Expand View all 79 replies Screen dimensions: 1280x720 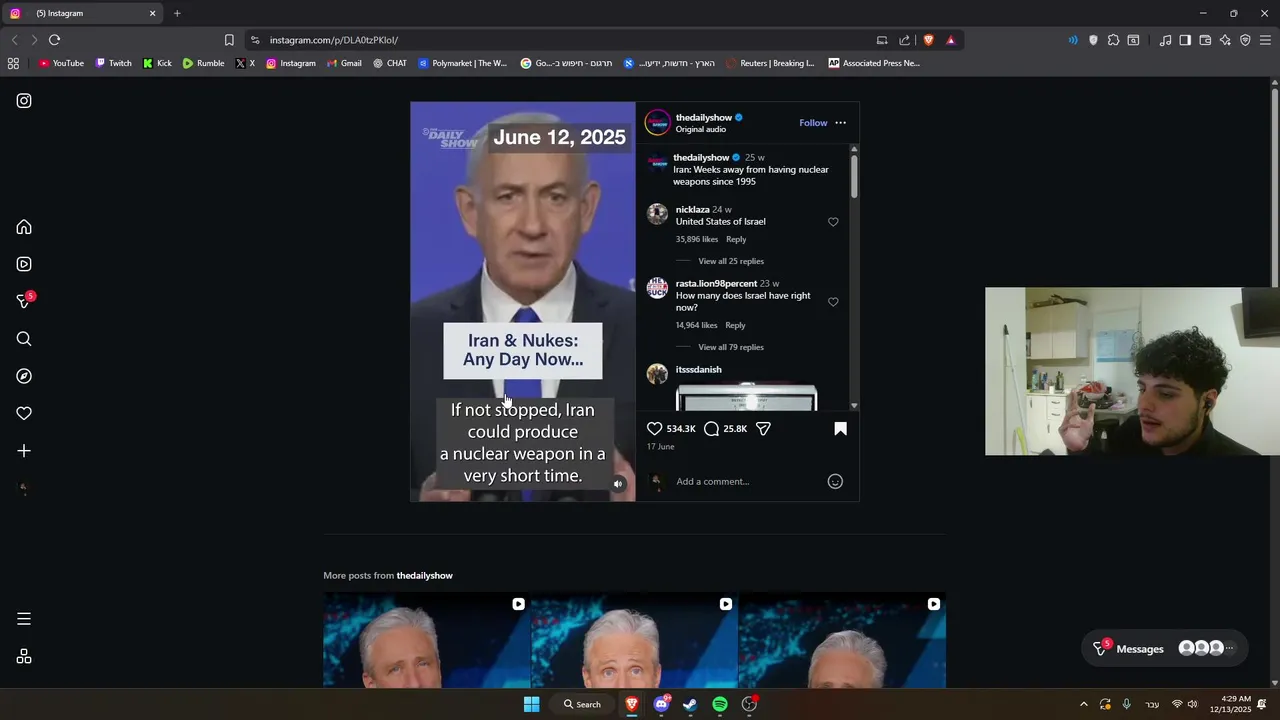tap(731, 347)
